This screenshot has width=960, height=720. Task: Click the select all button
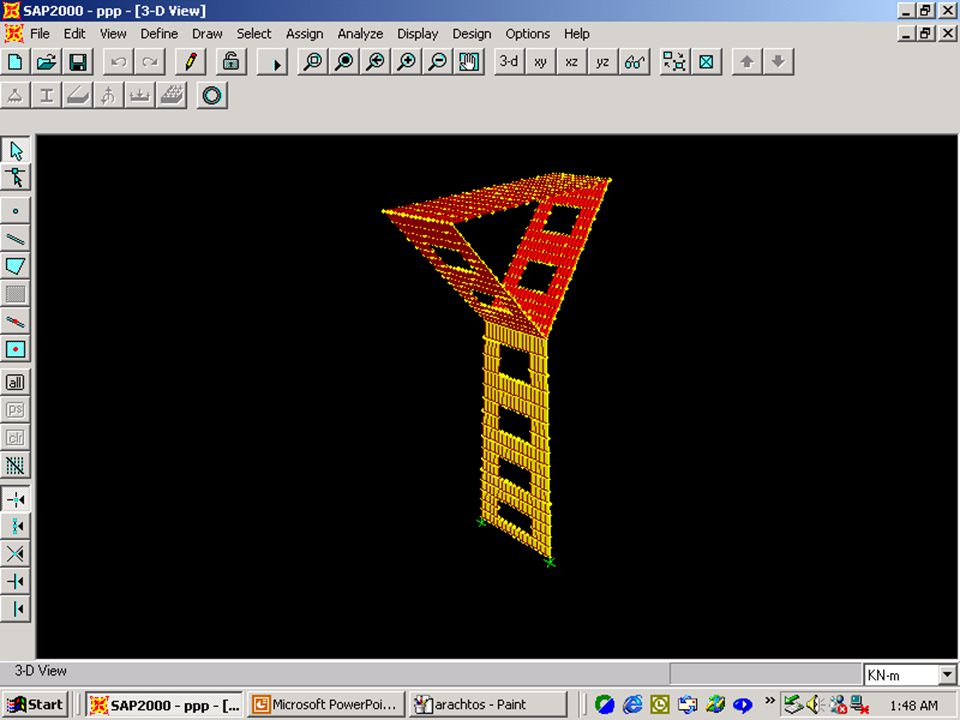pos(15,383)
